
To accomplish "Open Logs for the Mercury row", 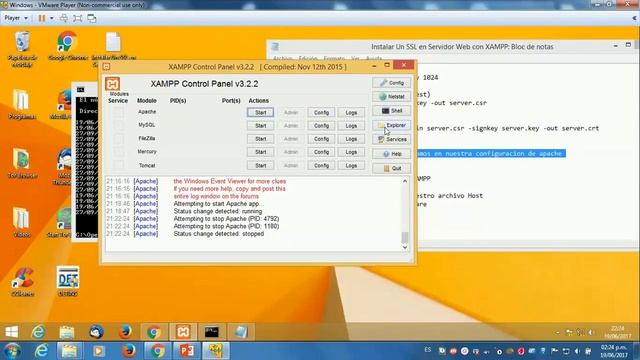I will [x=351, y=152].
